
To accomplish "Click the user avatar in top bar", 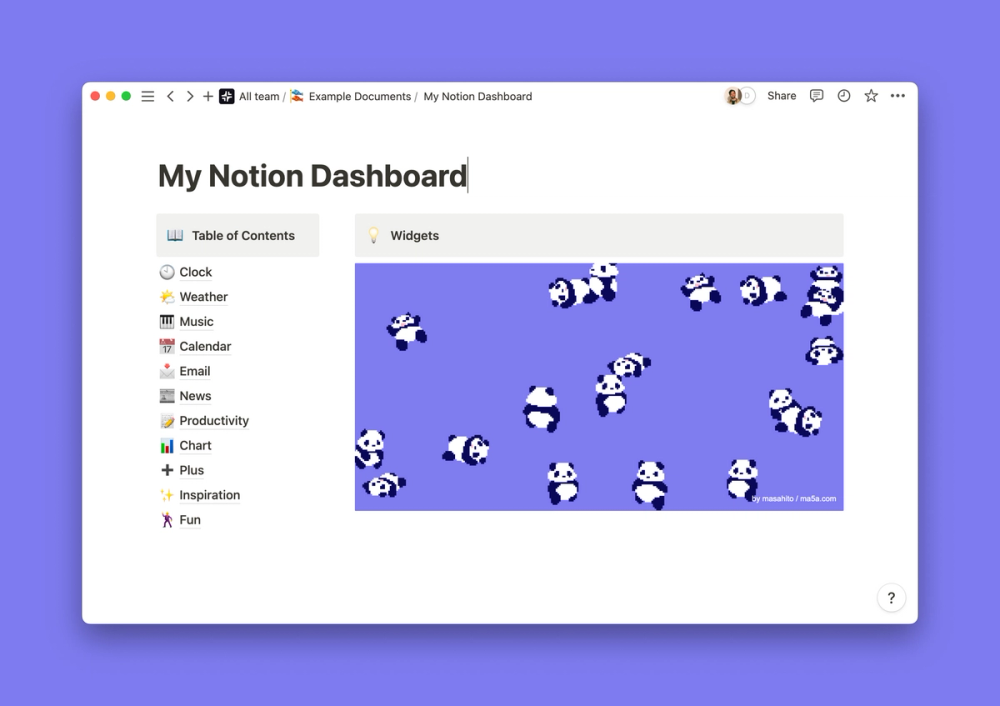I will (733, 96).
